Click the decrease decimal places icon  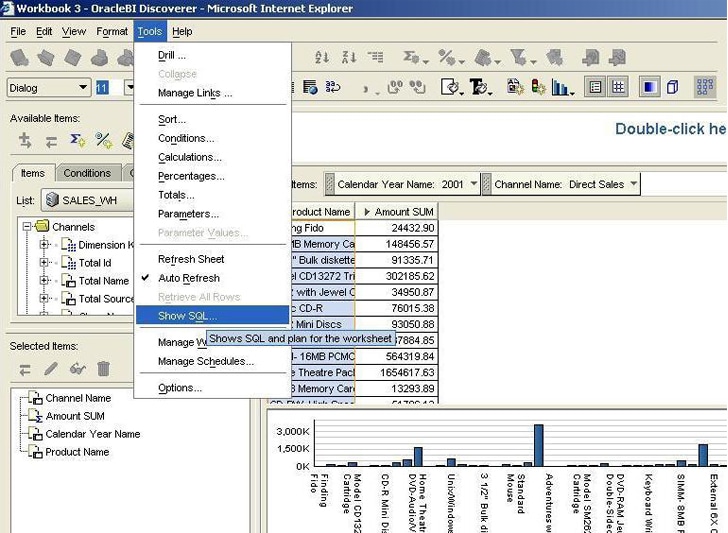[x=418, y=87]
